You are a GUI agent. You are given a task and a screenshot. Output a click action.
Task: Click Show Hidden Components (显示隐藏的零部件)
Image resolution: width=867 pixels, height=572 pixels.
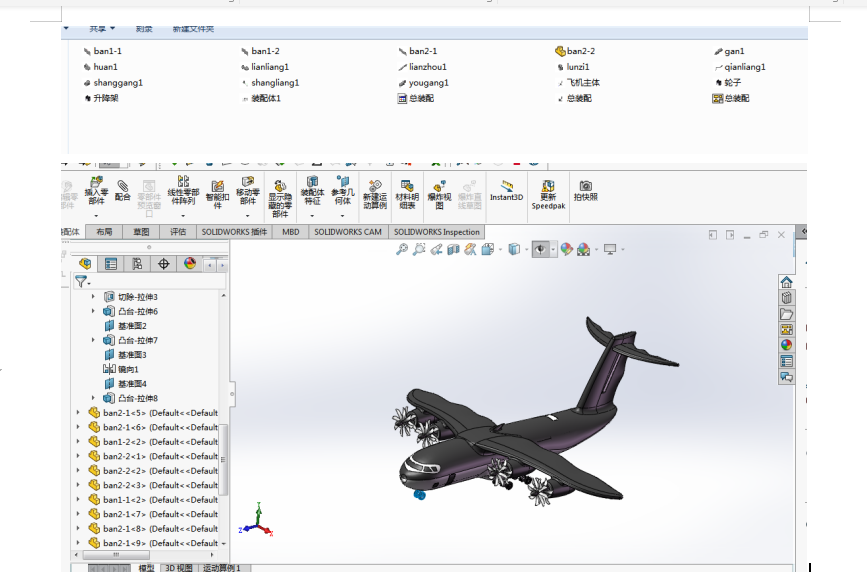pyautogui.click(x=280, y=198)
